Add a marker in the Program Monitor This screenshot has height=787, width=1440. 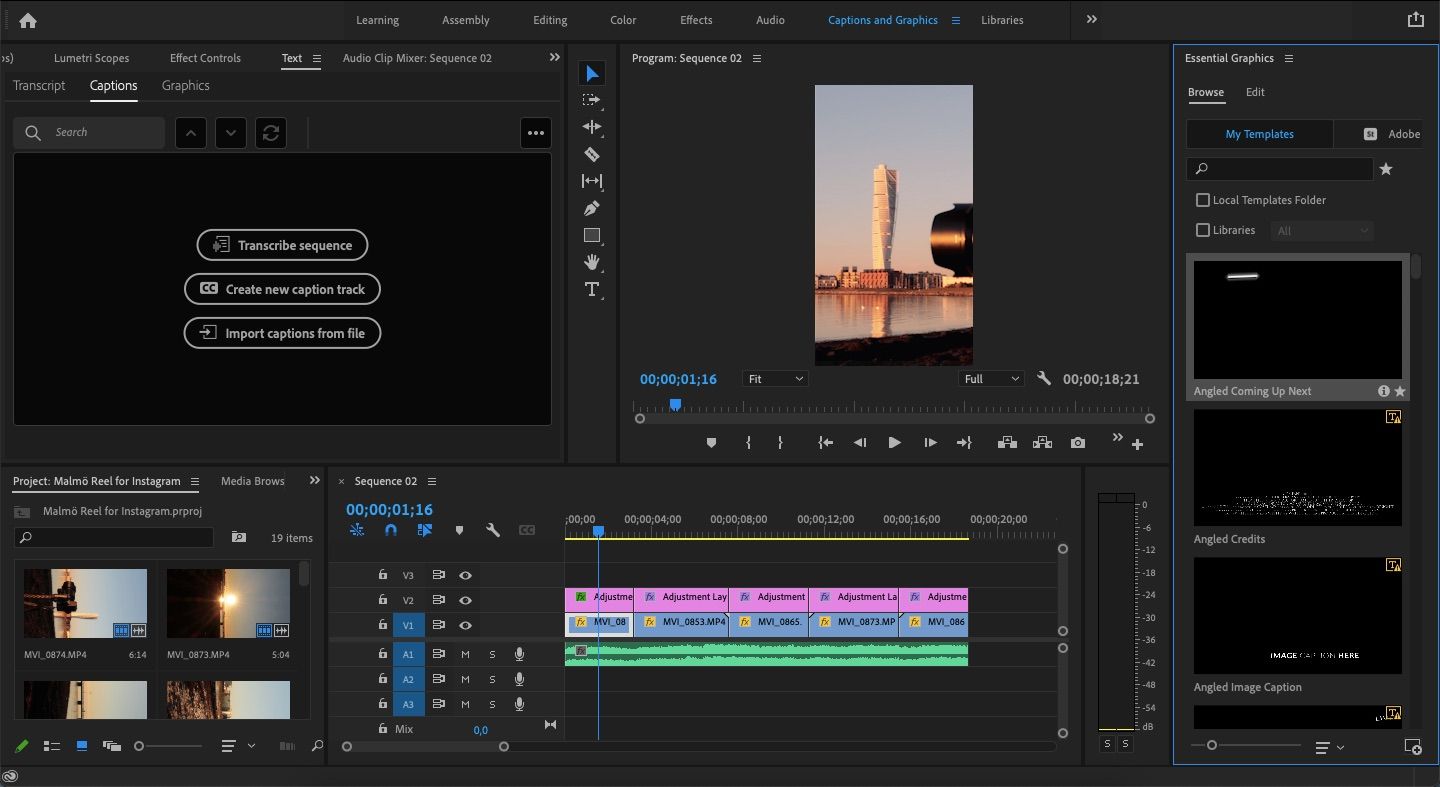(x=711, y=442)
